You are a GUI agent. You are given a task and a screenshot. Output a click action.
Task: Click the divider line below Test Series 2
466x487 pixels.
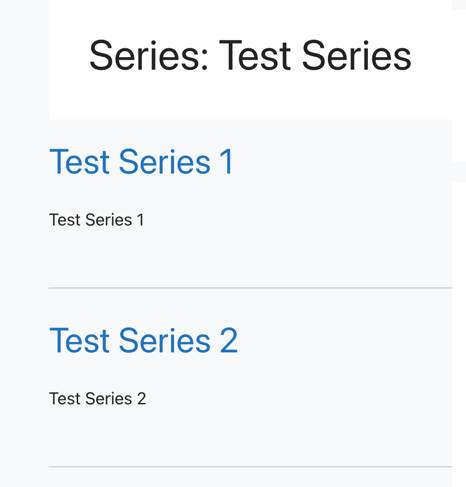pyautogui.click(x=250, y=466)
